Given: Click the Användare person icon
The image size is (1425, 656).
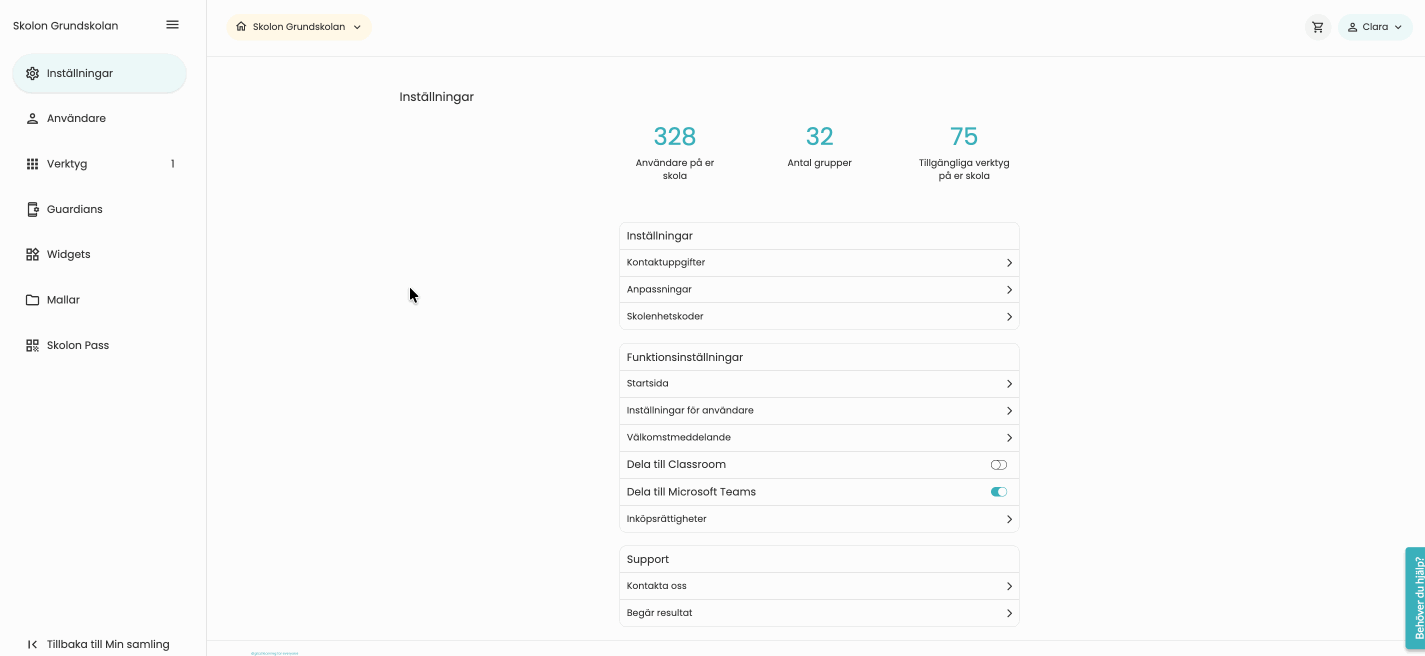Looking at the screenshot, I should [32, 118].
